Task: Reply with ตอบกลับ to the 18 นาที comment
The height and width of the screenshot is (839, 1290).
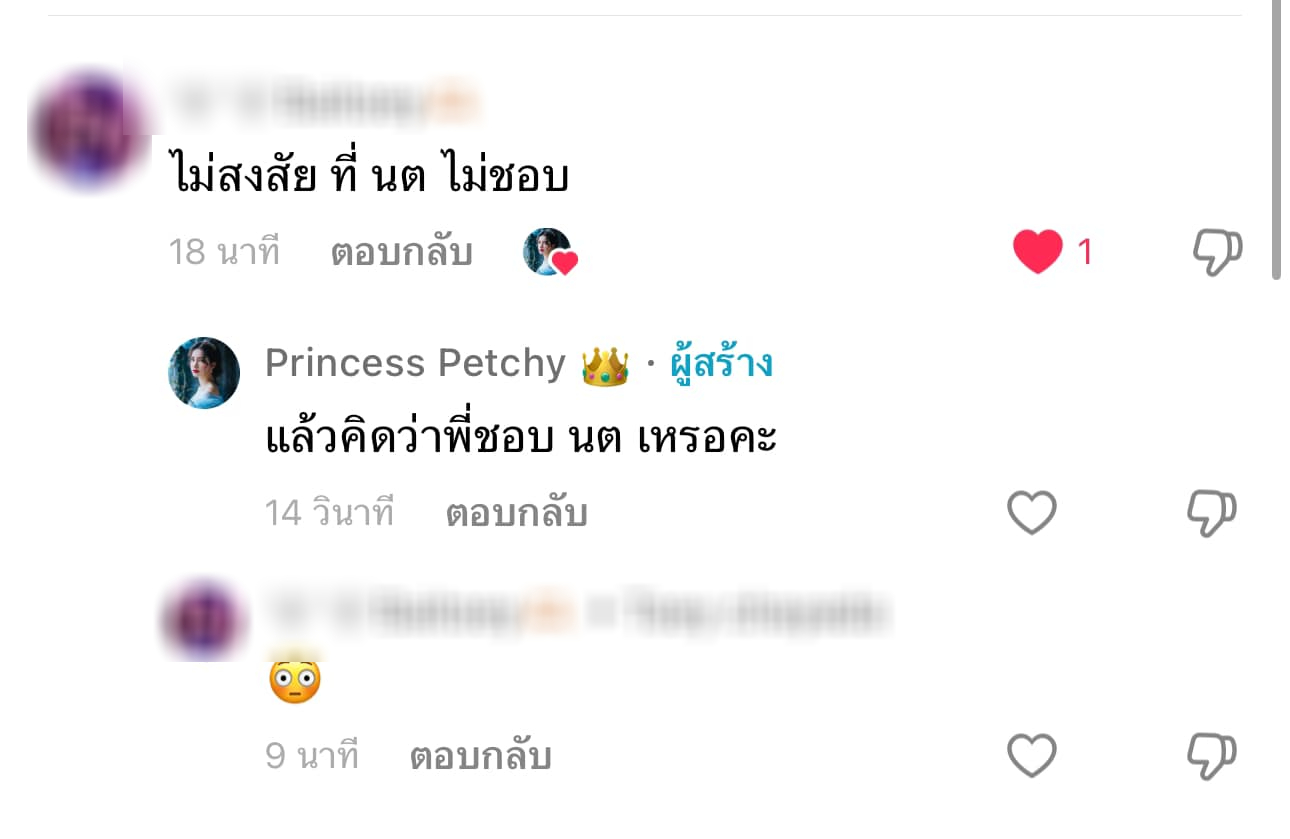Action: [401, 252]
